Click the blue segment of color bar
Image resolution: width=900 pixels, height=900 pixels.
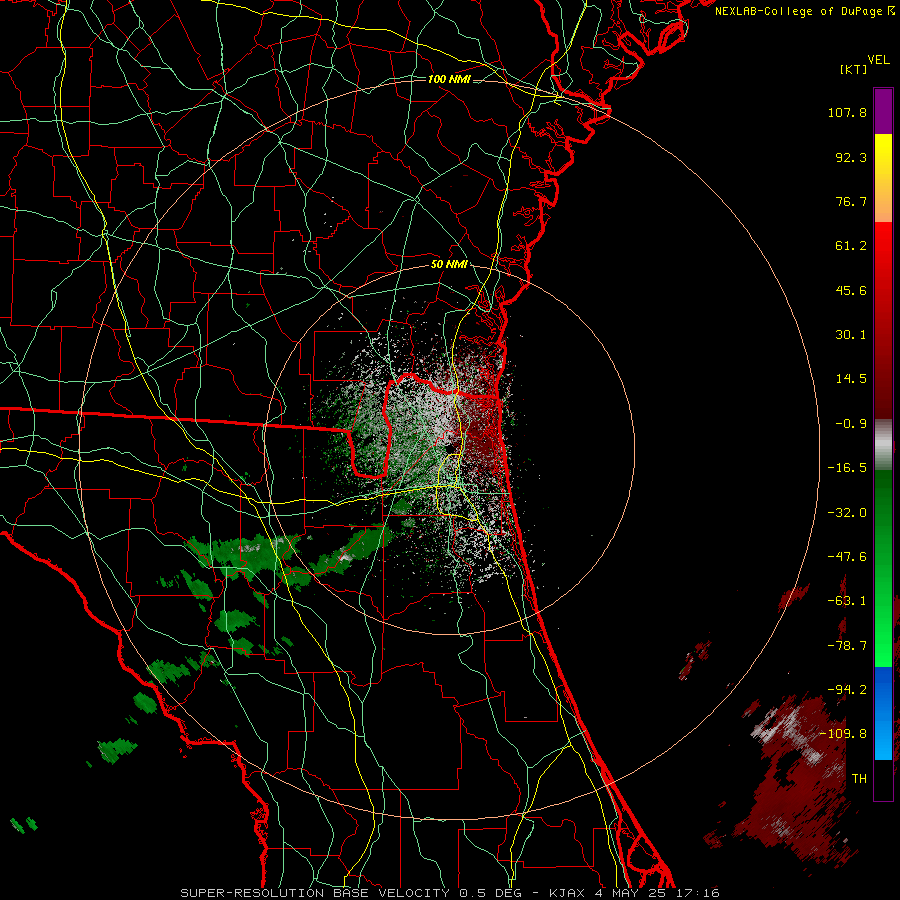click(883, 713)
